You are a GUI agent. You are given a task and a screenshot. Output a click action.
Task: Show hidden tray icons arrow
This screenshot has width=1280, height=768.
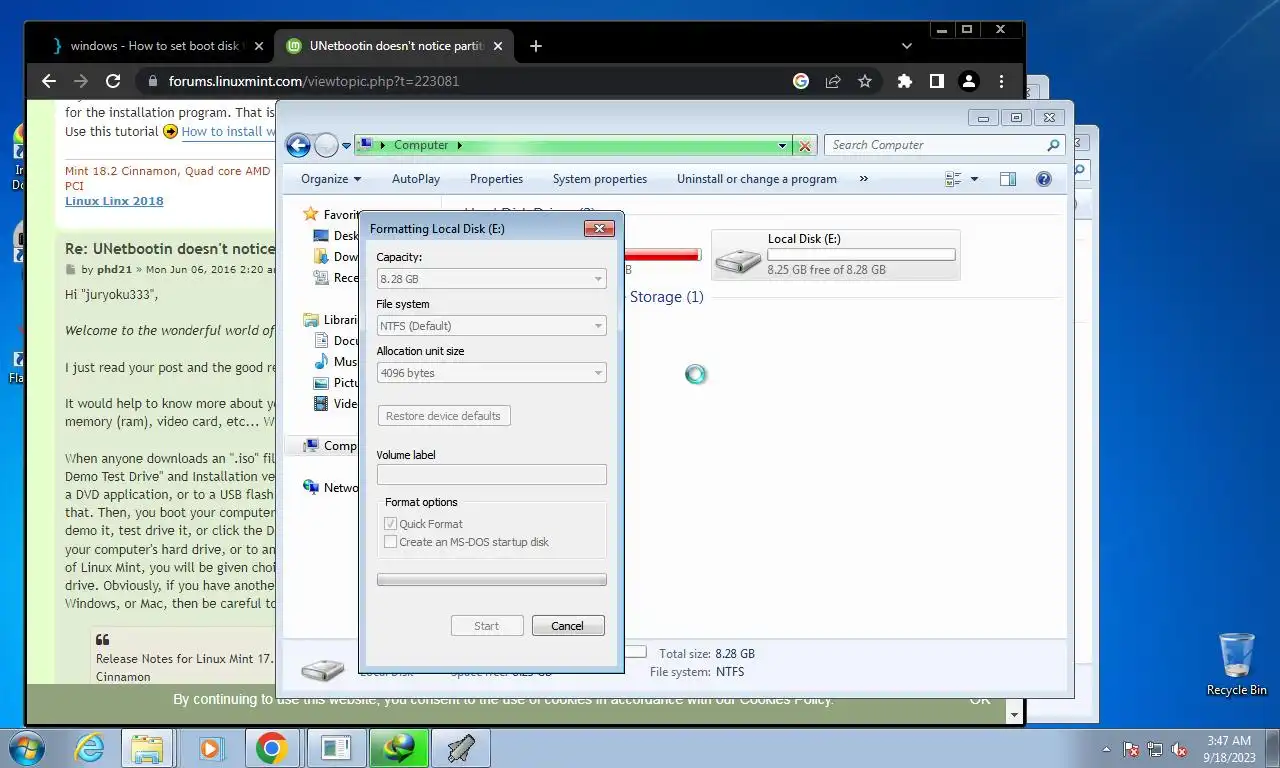tap(1106, 749)
